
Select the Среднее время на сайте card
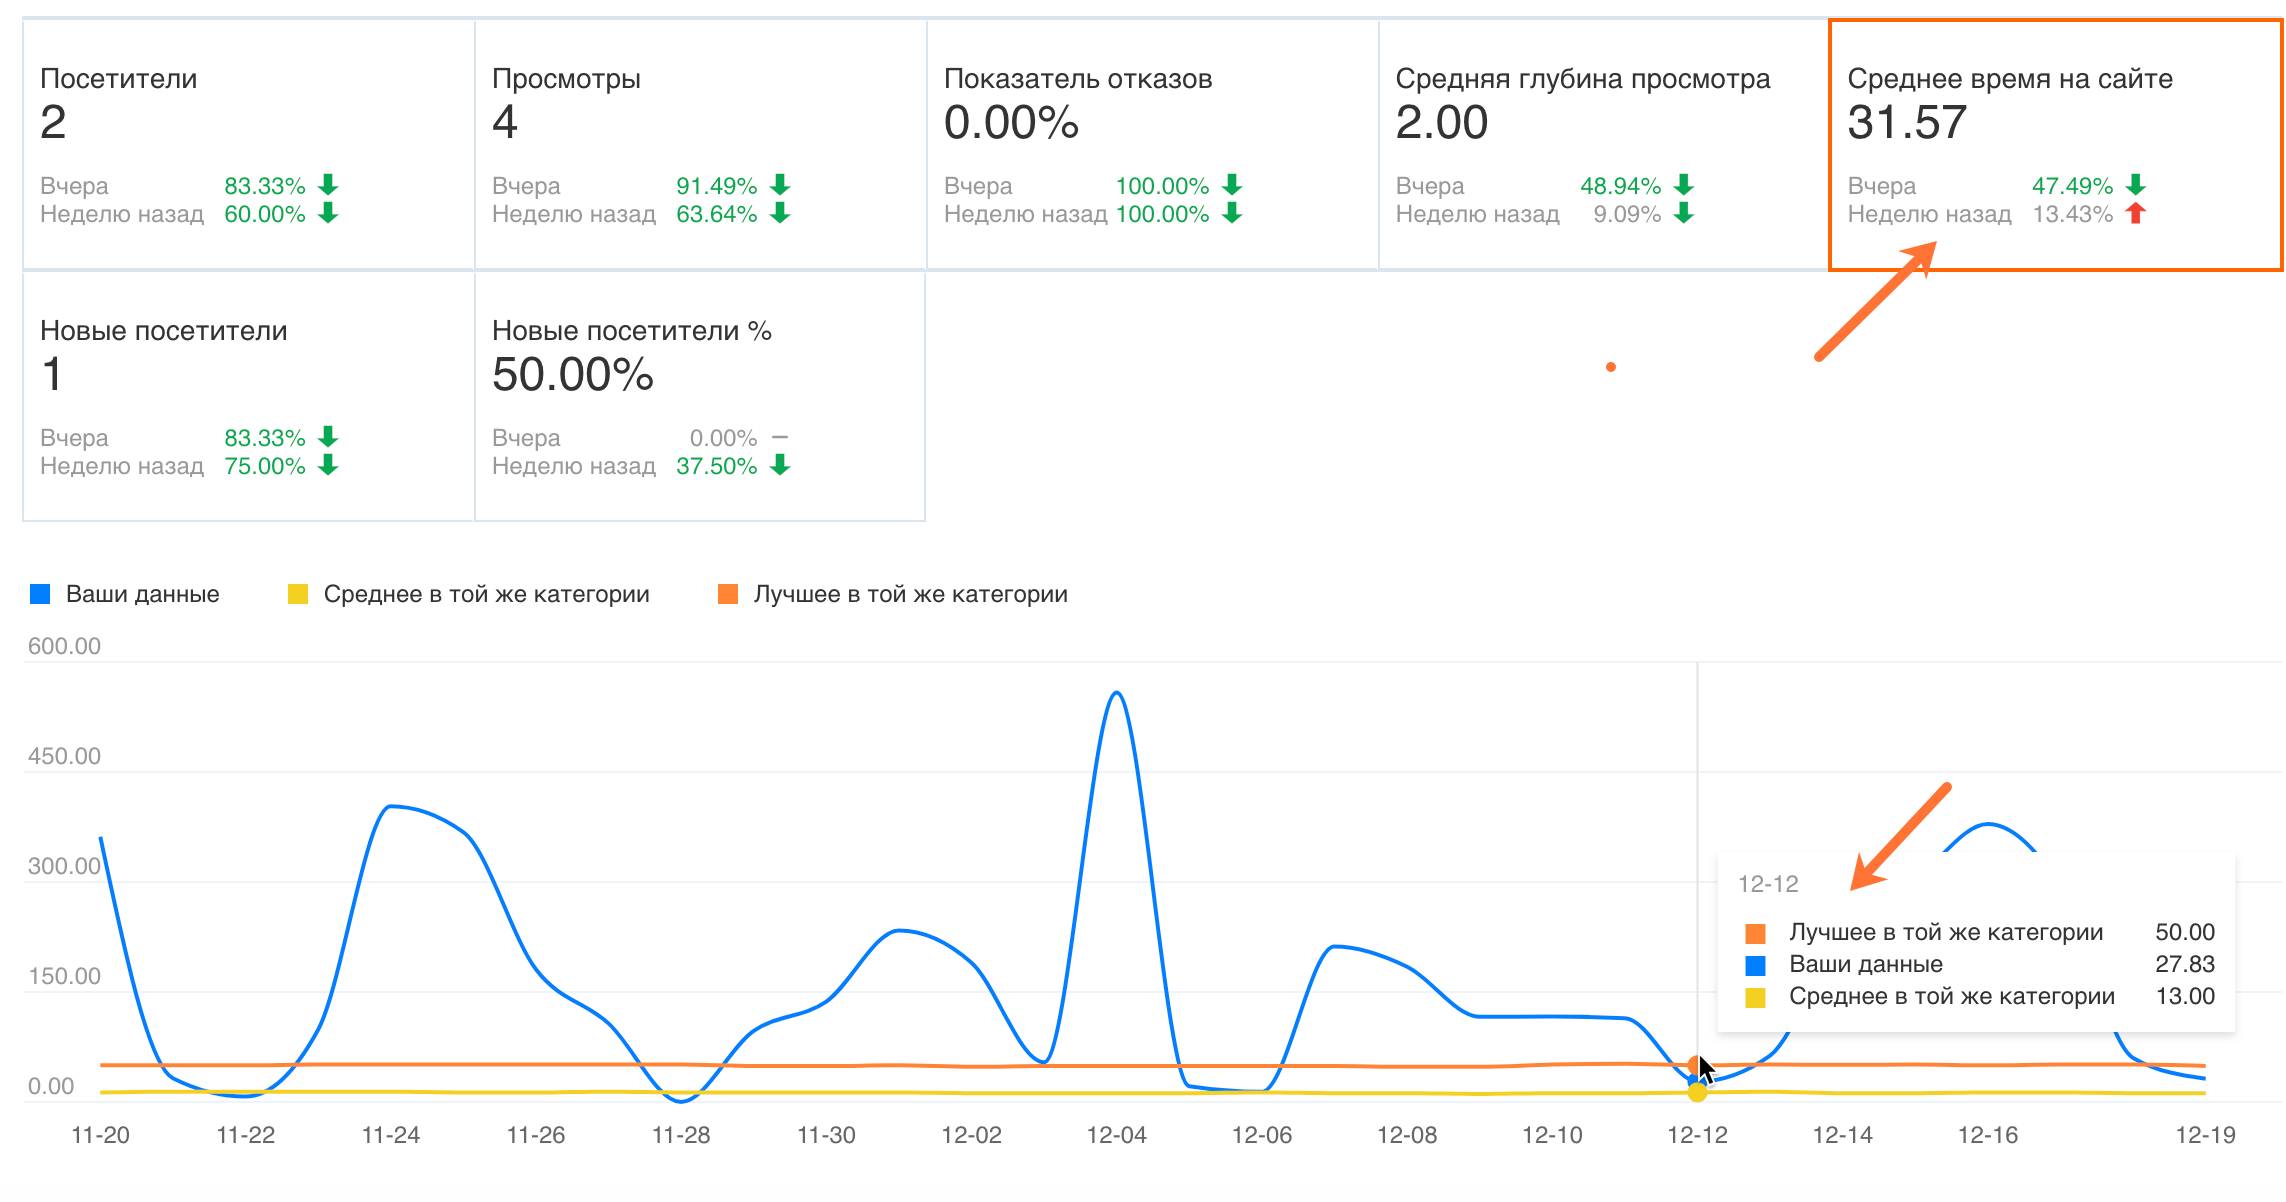2056,144
